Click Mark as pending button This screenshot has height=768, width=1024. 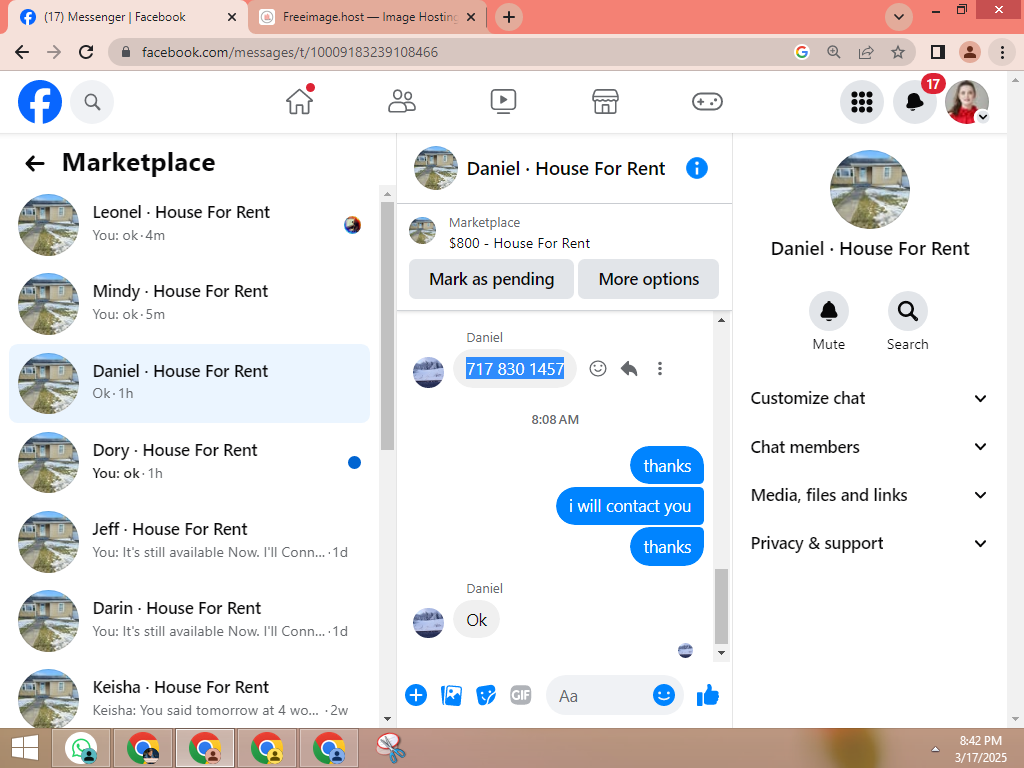(491, 280)
